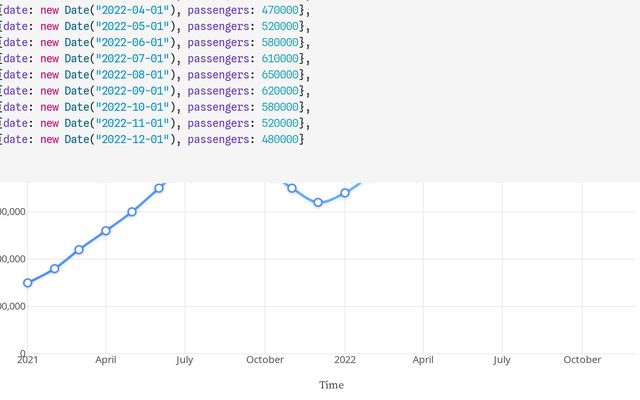Click the marker just after the first October tick

[x=292, y=188]
